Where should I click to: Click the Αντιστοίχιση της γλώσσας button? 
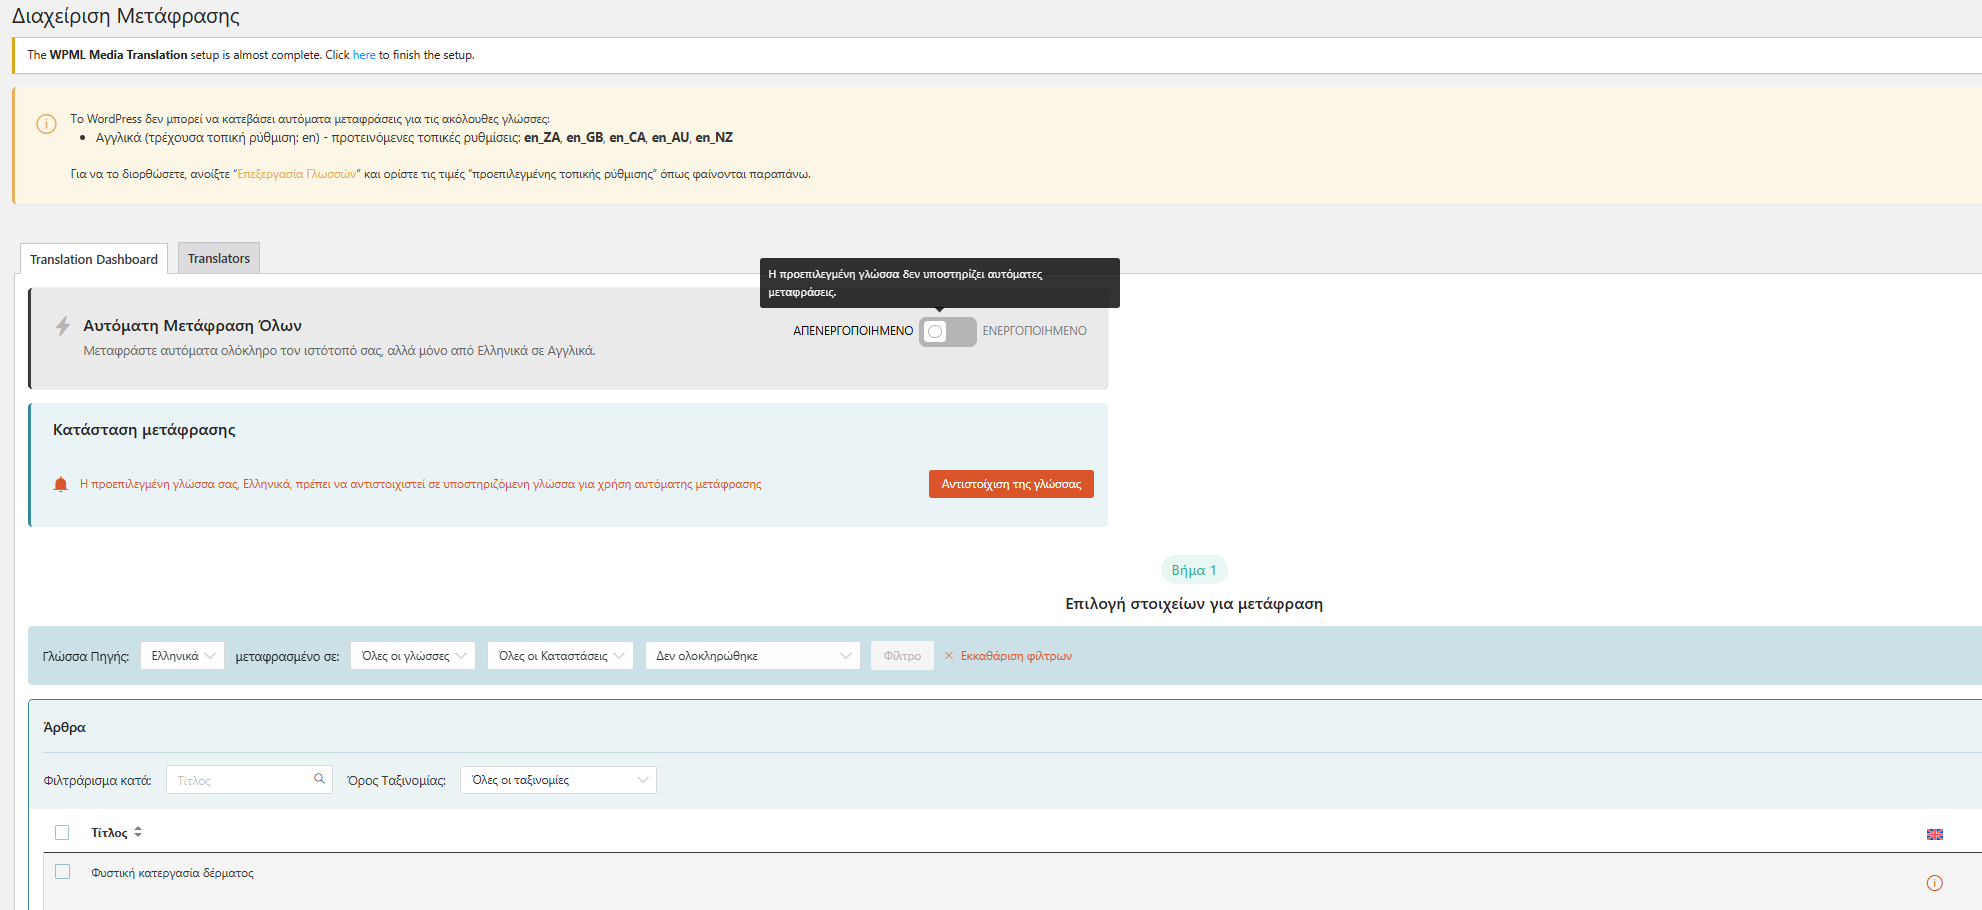pyautogui.click(x=1011, y=484)
